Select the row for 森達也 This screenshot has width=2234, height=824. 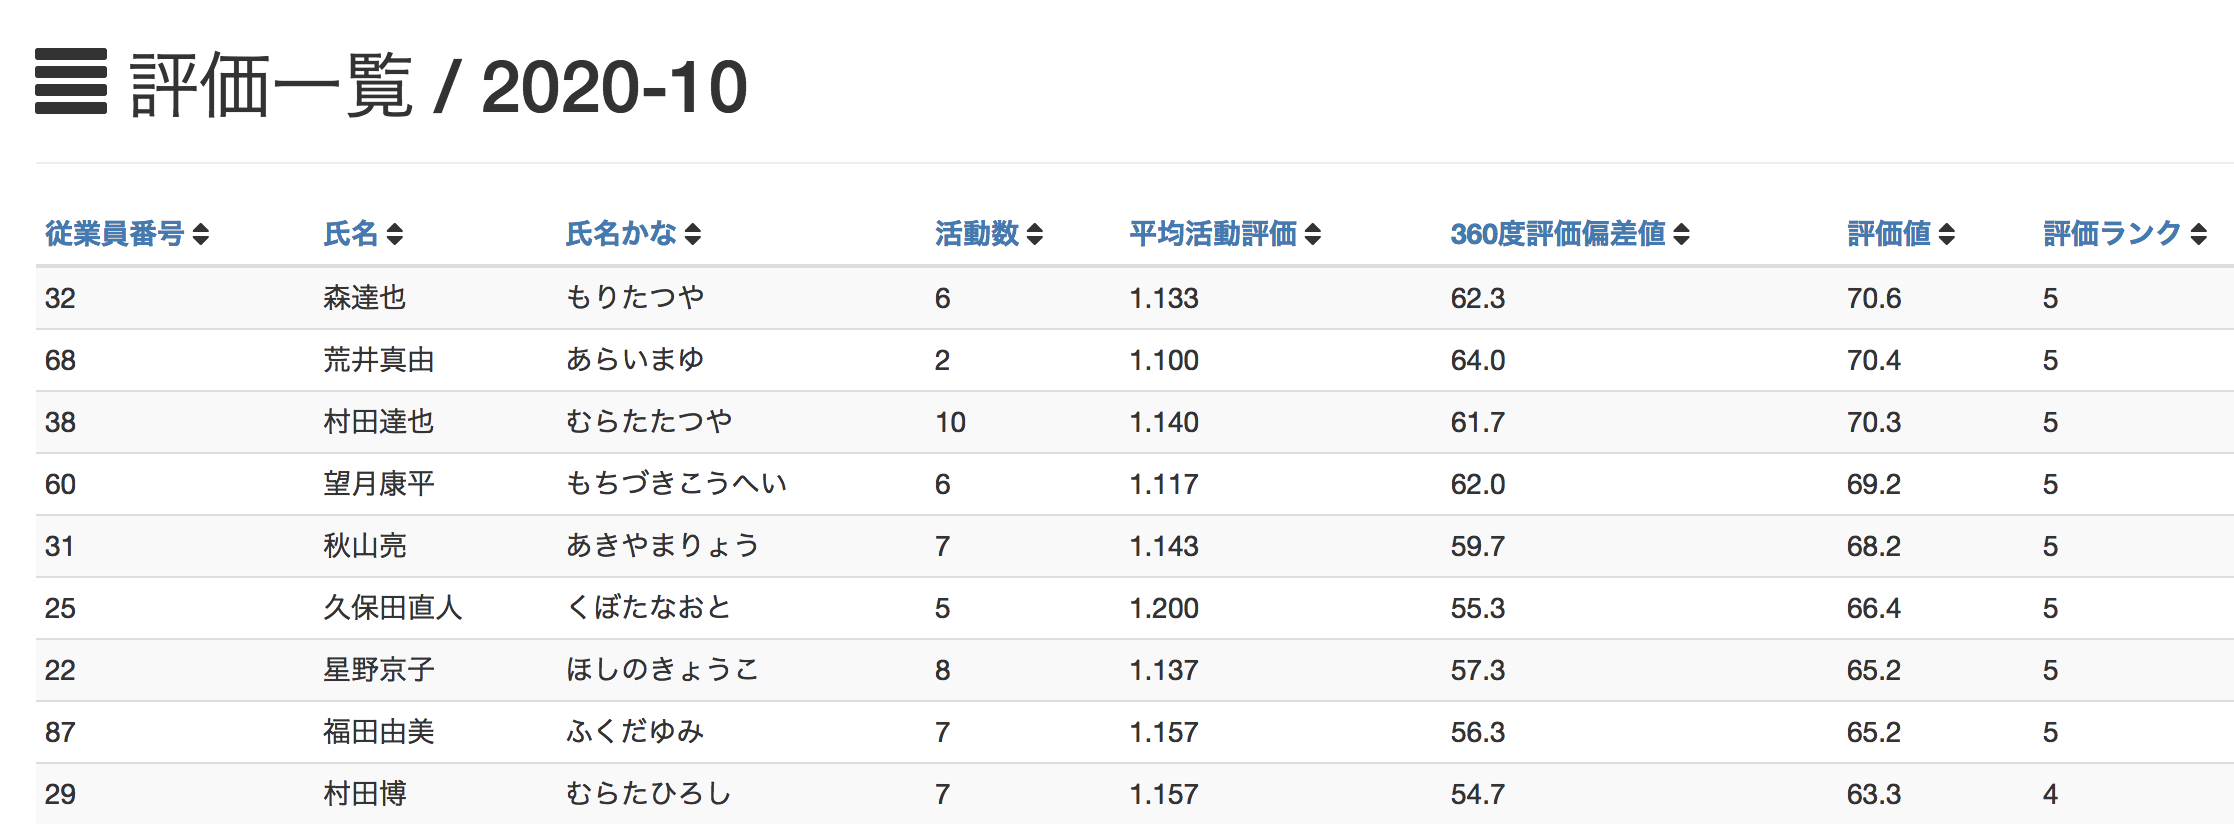1135,298
